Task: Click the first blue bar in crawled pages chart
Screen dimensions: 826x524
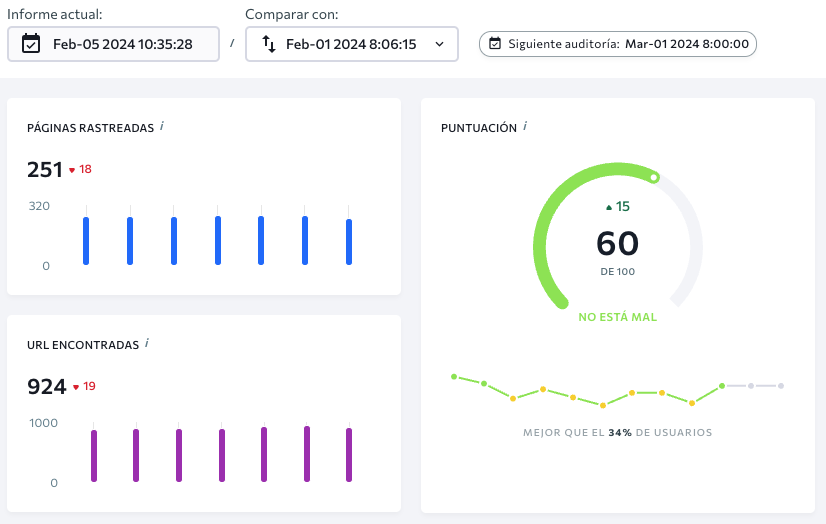Action: (x=86, y=241)
